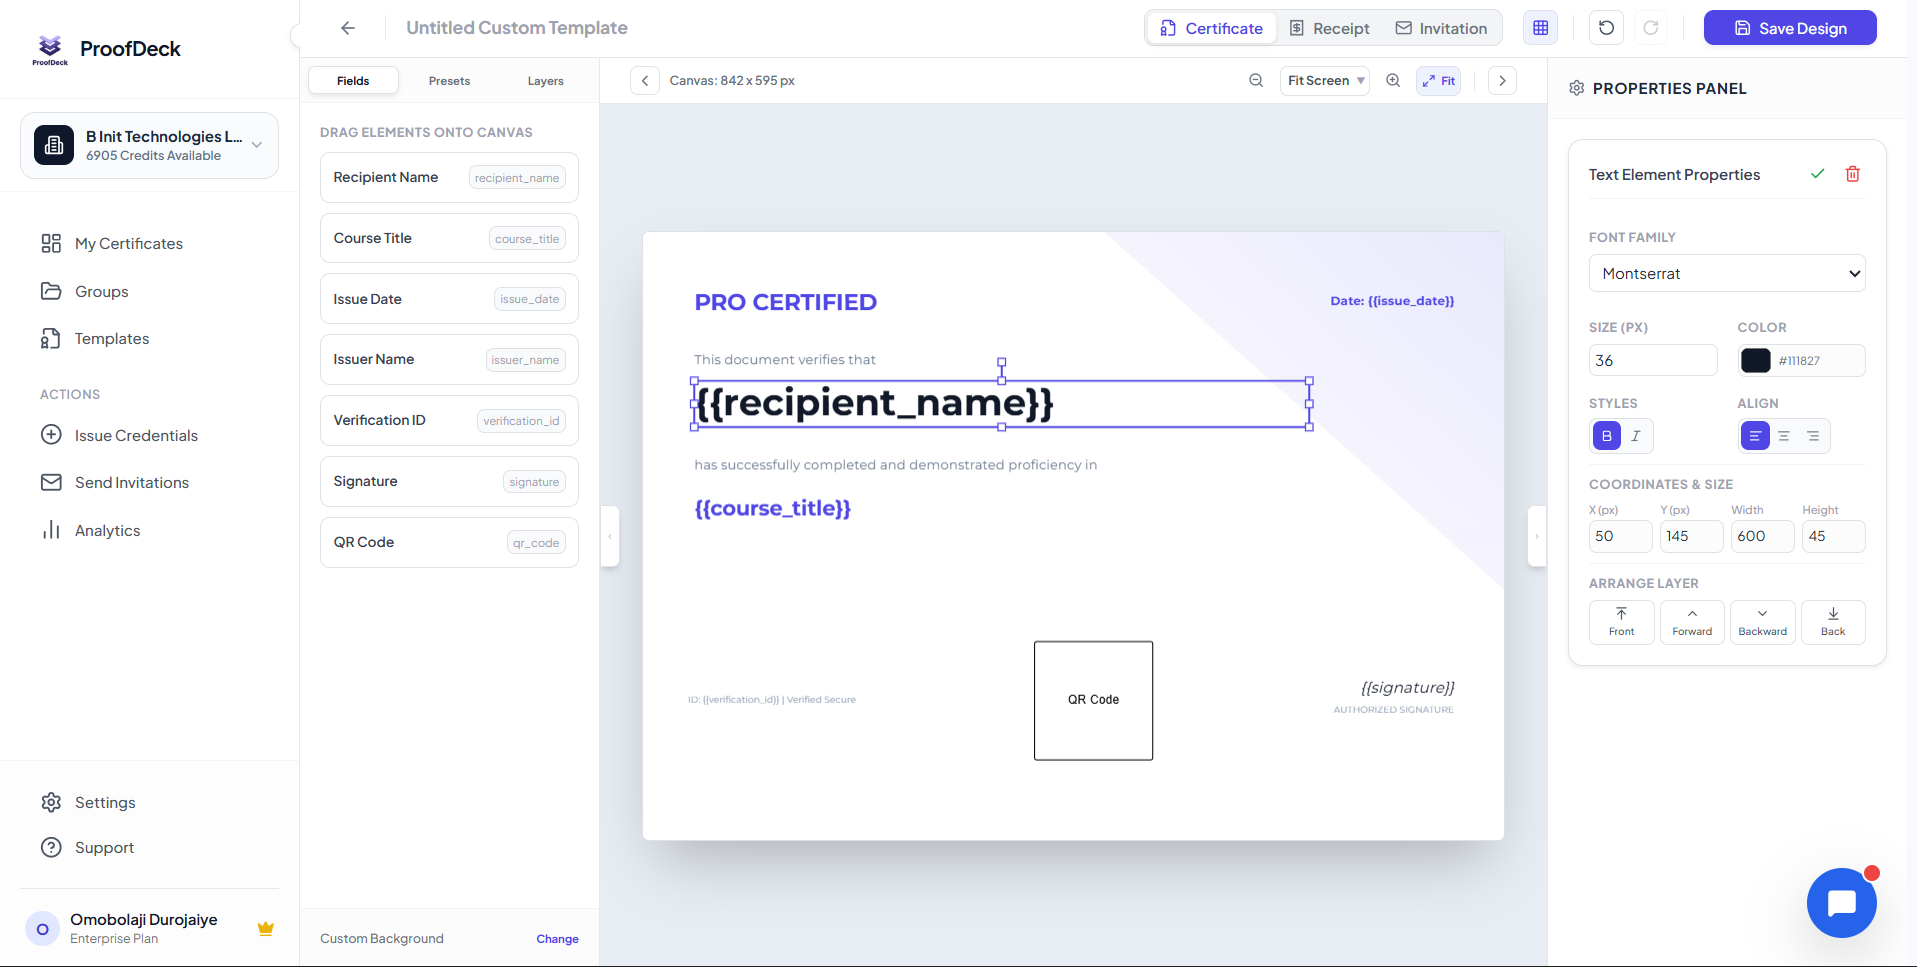Select the Invitation document type tab
The image size is (1917, 967).
click(1441, 28)
